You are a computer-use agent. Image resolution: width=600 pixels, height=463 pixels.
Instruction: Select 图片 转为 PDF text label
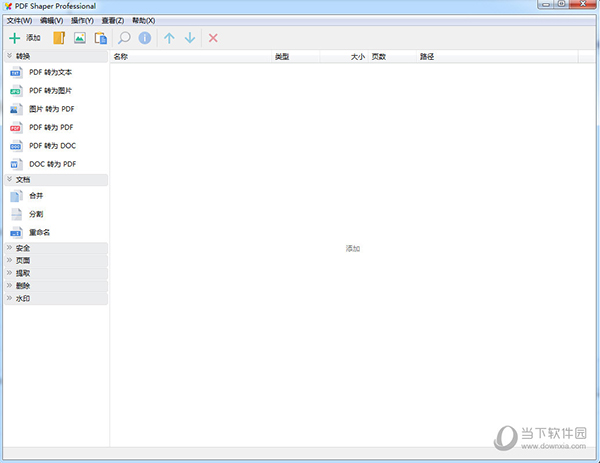(52, 109)
